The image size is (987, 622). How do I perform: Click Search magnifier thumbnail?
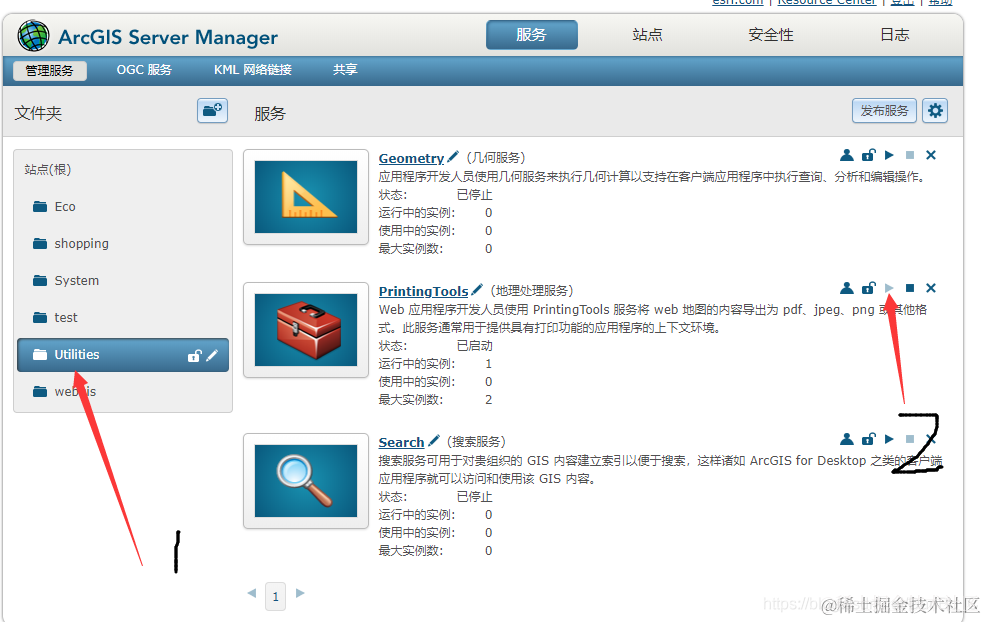(306, 481)
